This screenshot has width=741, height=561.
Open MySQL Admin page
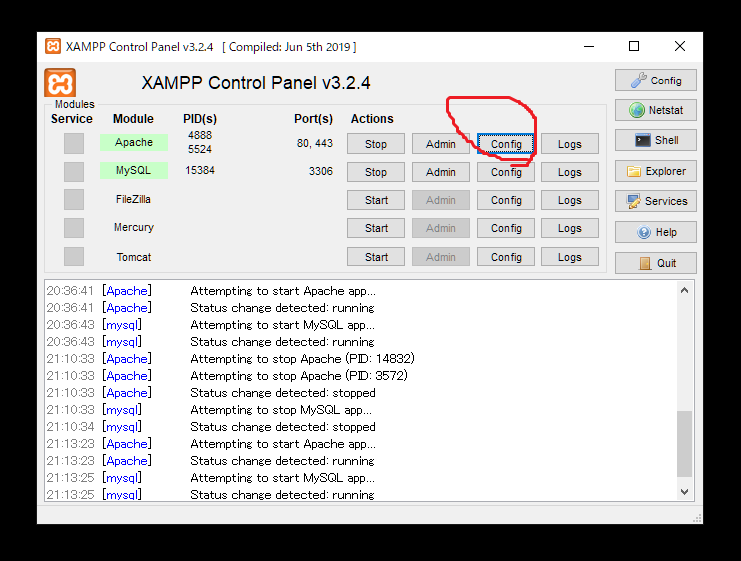tap(440, 172)
